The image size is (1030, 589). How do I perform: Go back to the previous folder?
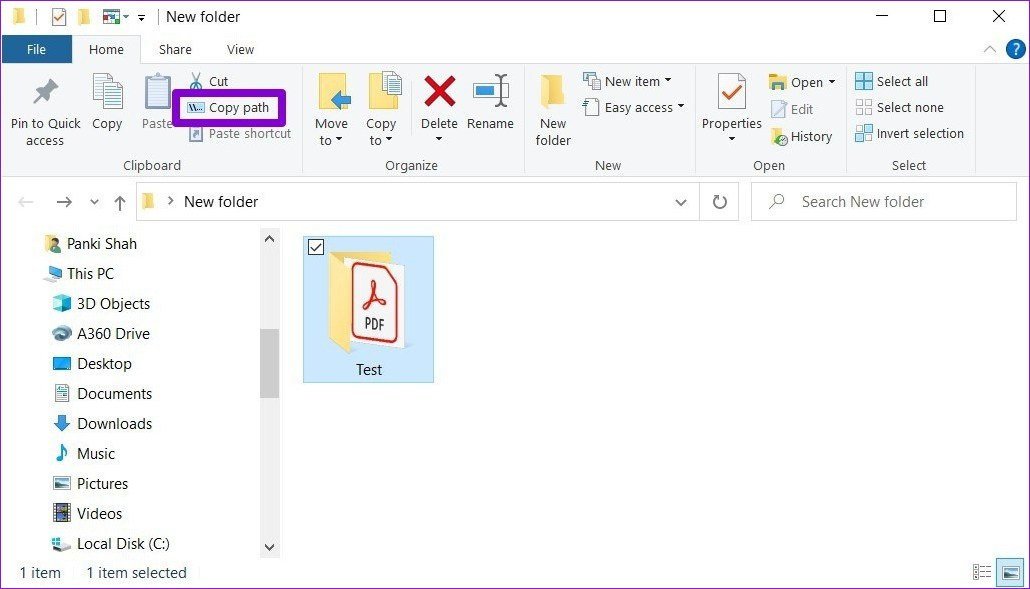click(x=26, y=202)
